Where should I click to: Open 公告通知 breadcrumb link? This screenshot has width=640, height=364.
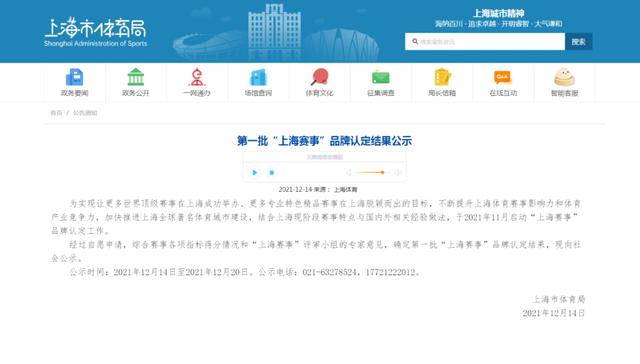[85, 113]
